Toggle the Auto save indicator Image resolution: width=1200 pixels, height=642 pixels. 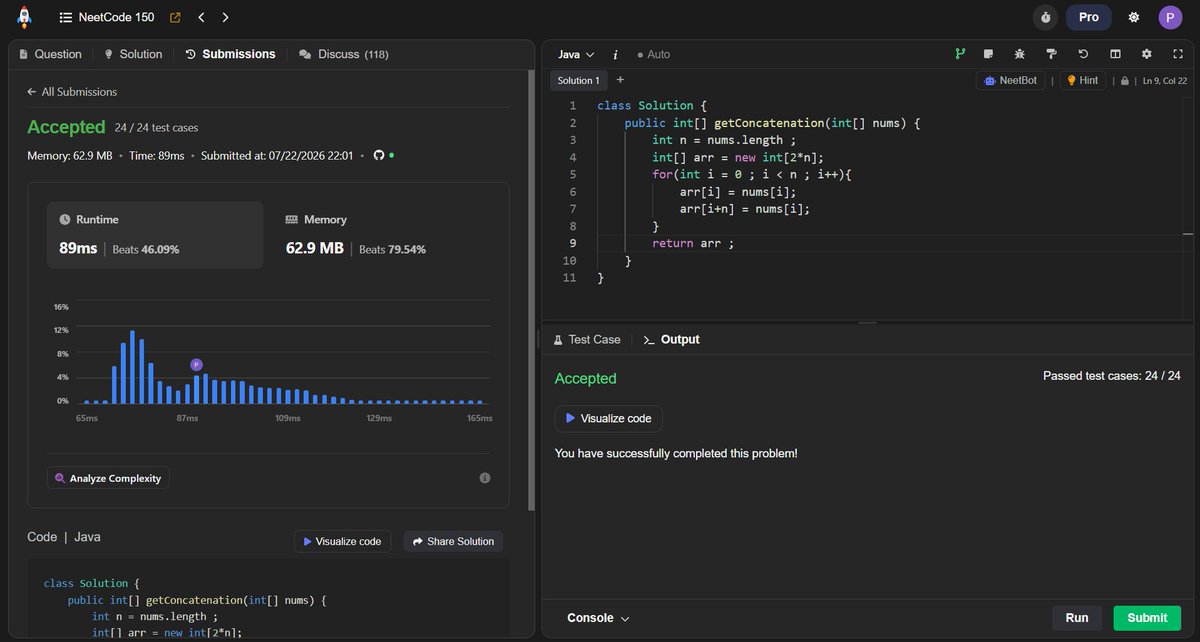coord(654,54)
